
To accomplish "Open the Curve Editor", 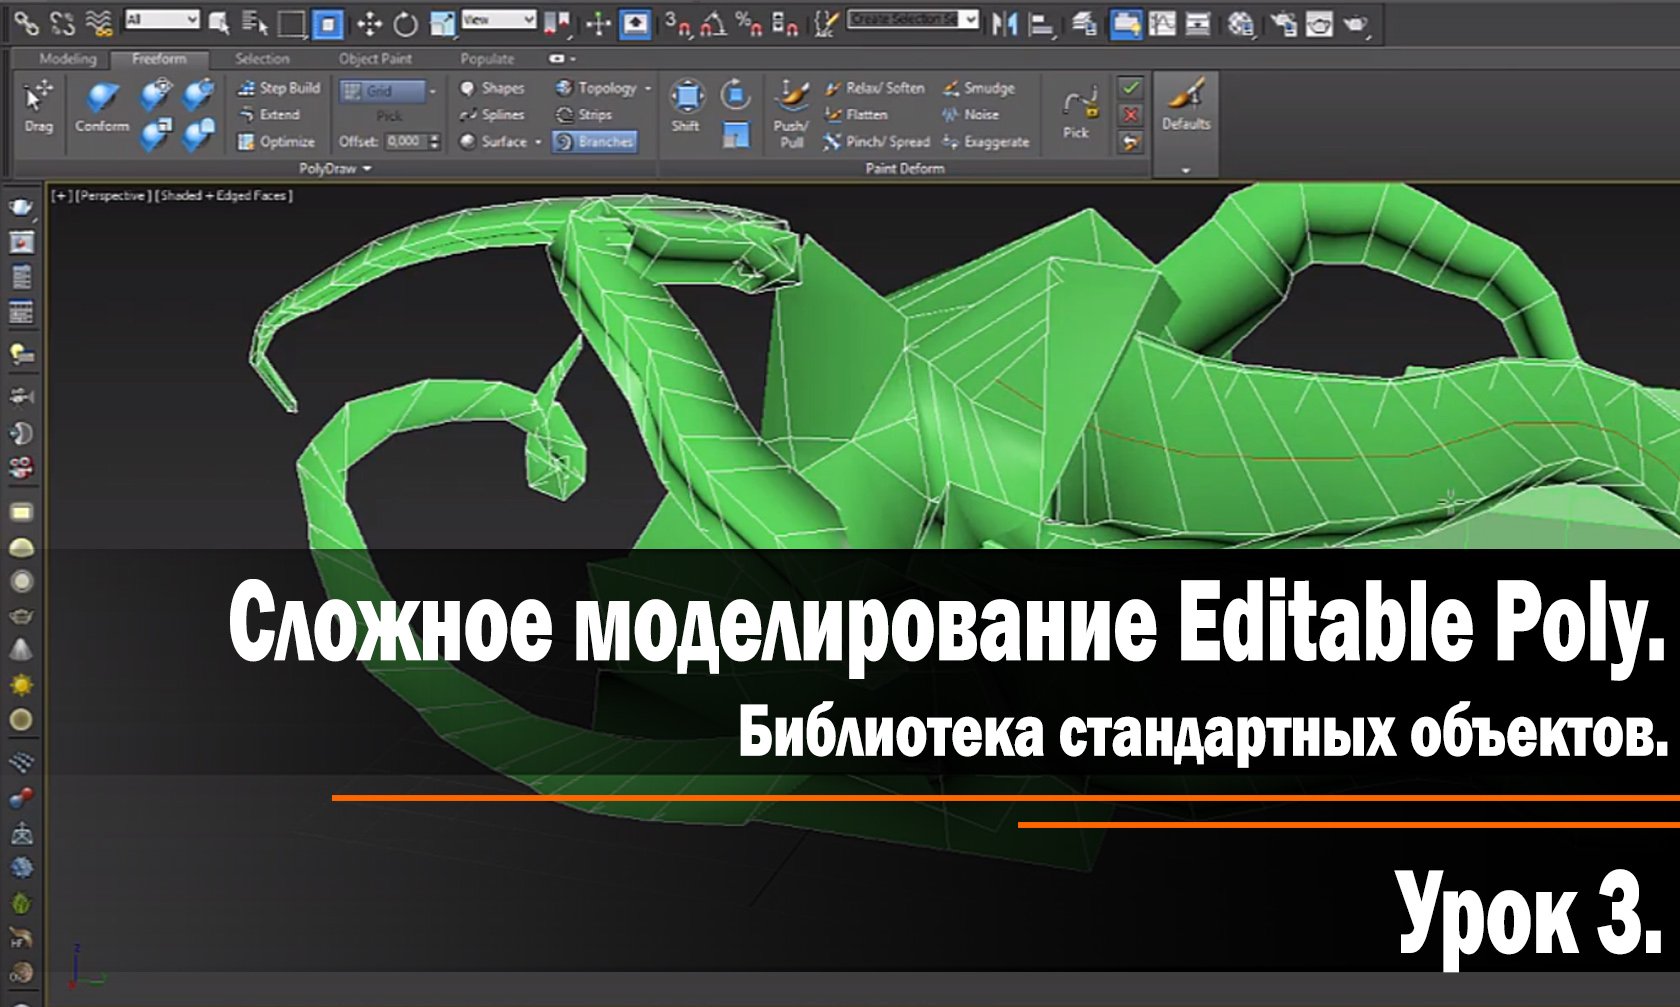I will pos(1162,20).
